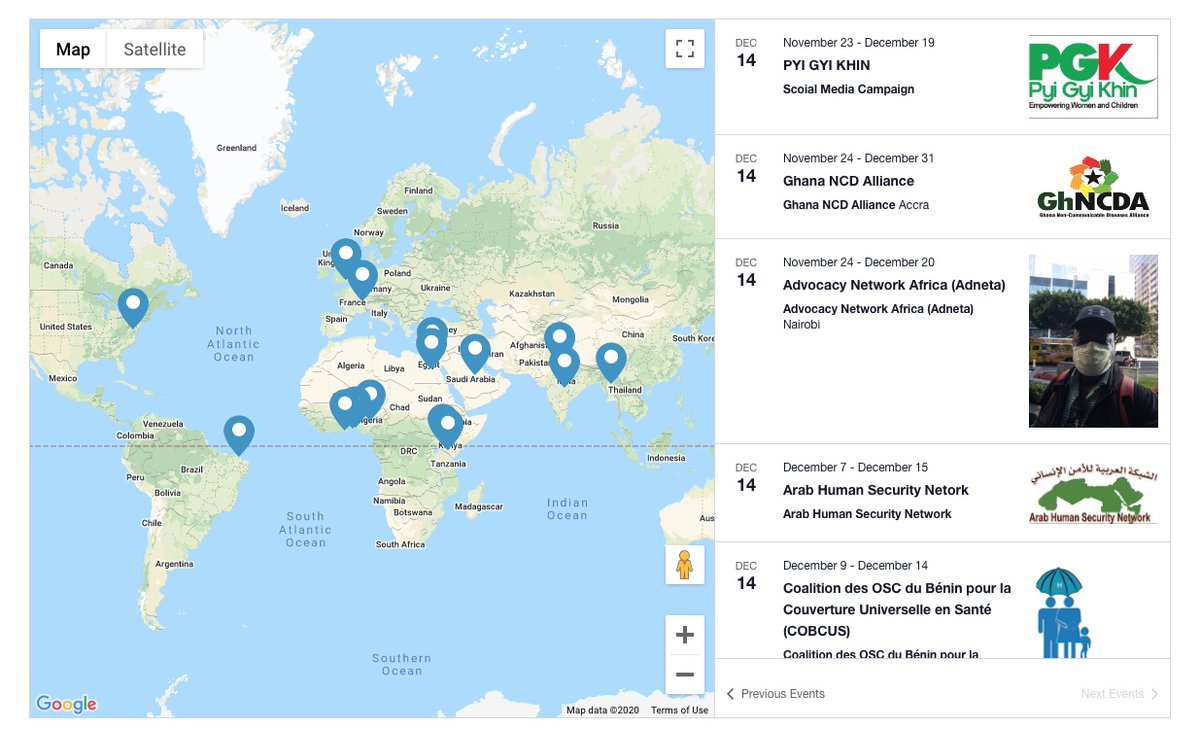Click 'December 9 - December 14' date range
Viewport: 1200px width, 729px height.
point(855,565)
